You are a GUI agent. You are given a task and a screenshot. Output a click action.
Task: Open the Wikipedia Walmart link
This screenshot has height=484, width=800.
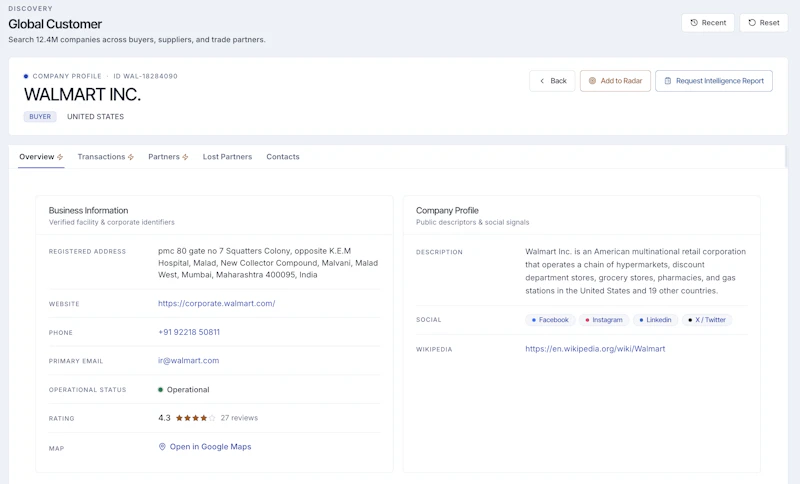tap(595, 349)
